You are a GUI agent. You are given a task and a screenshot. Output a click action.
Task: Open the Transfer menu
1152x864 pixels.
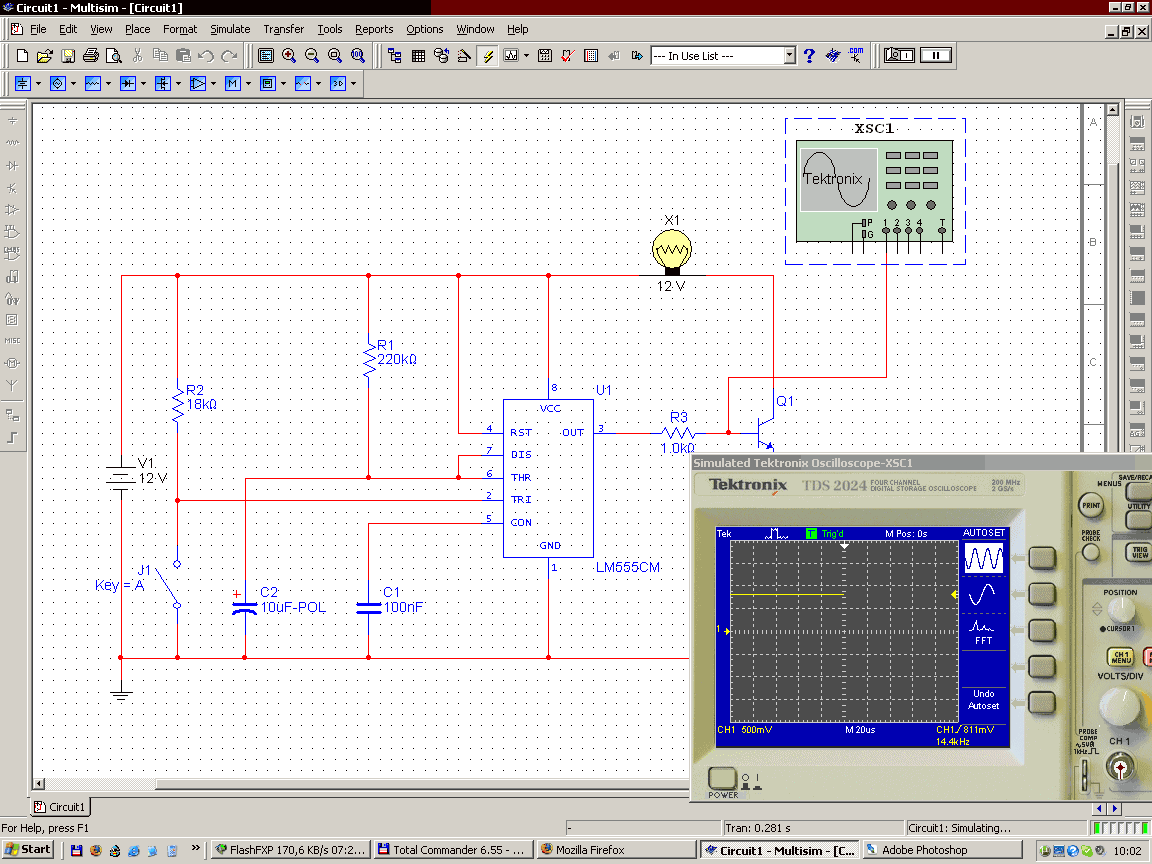pyautogui.click(x=284, y=29)
